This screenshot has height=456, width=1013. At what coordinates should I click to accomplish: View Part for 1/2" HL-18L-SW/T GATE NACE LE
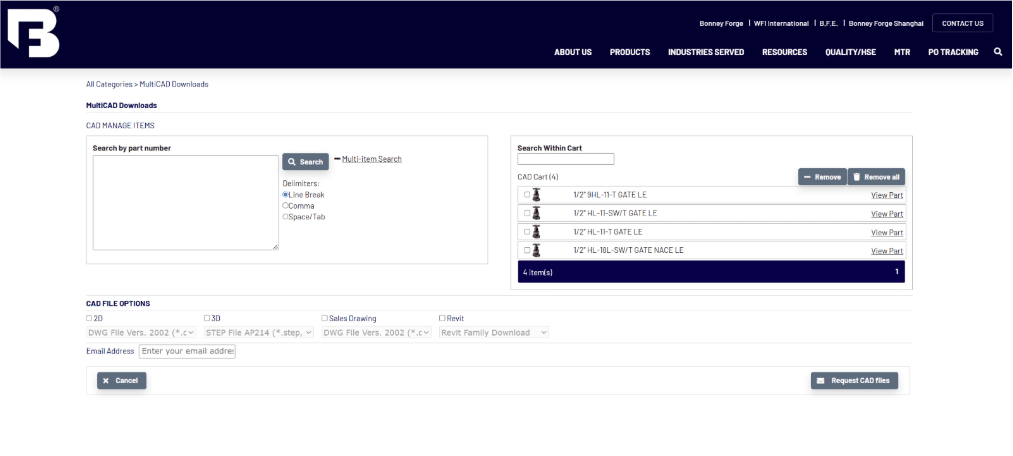pos(887,251)
